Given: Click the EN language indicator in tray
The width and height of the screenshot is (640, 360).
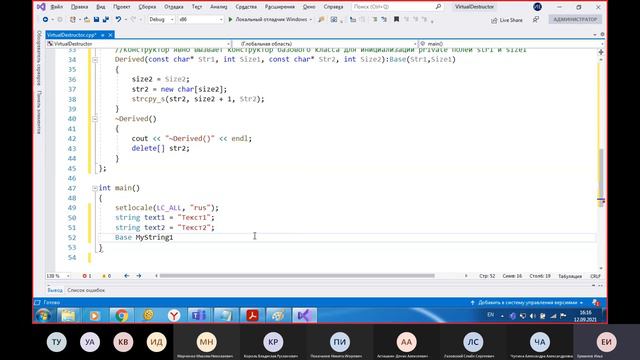Looking at the screenshot, I should pyautogui.click(x=491, y=315).
